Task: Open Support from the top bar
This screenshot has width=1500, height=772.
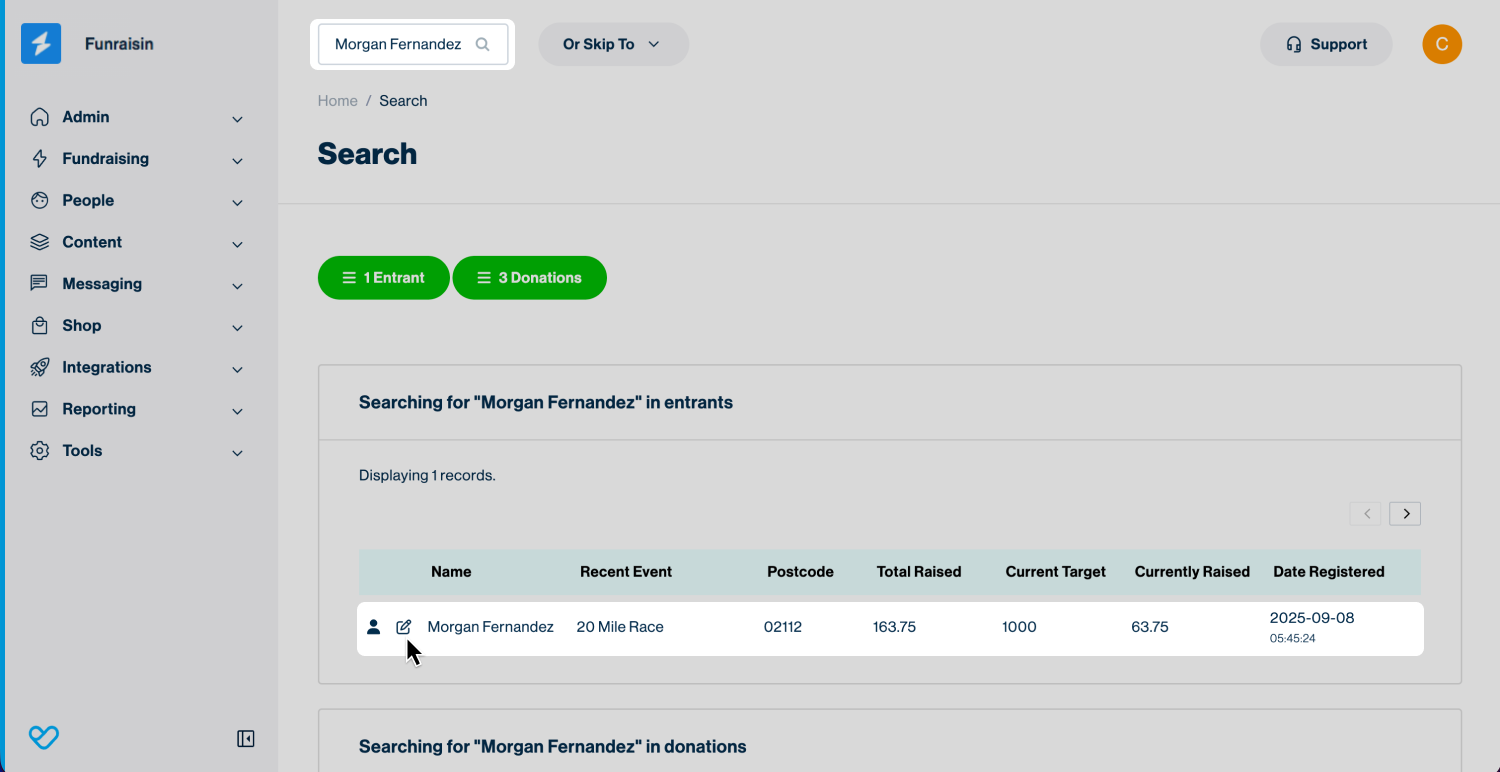Action: pos(1326,45)
